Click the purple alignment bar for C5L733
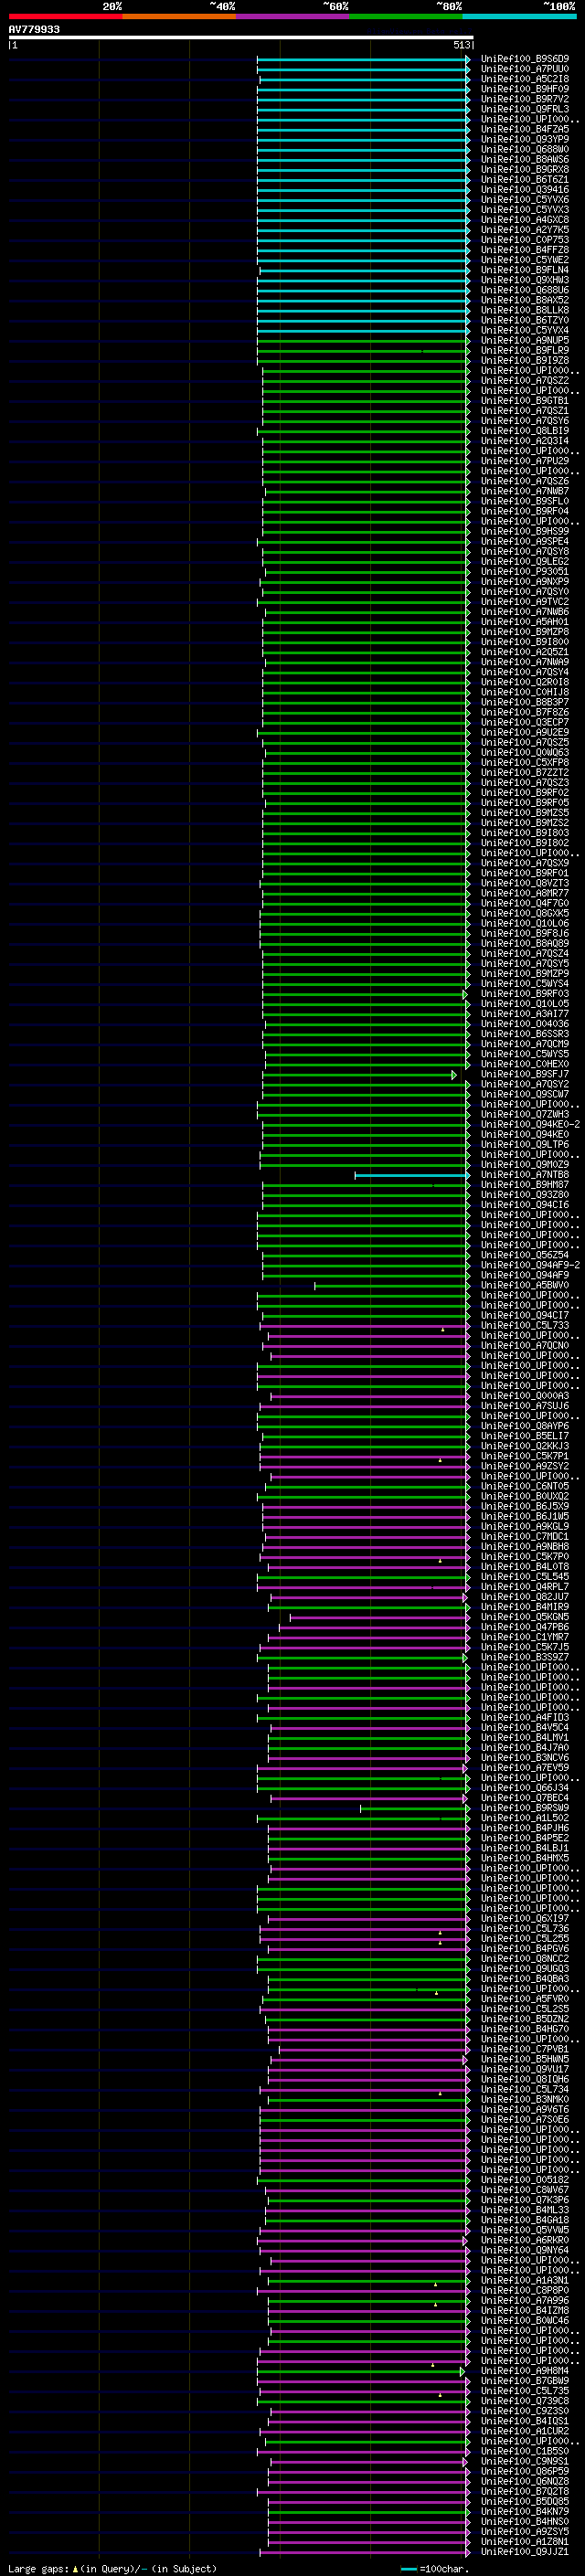Viewport: 585px width, 2576px height. pos(365,1326)
